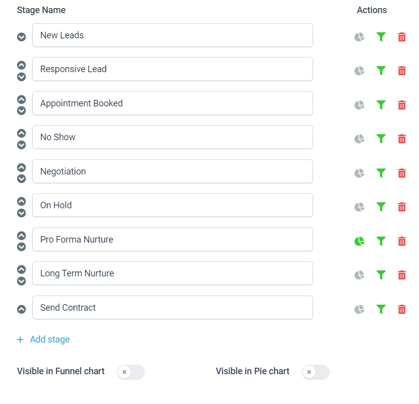Viewport: 419px width, 404px height.
Task: Click the funnel icon for Responsive Lead
Action: click(381, 71)
